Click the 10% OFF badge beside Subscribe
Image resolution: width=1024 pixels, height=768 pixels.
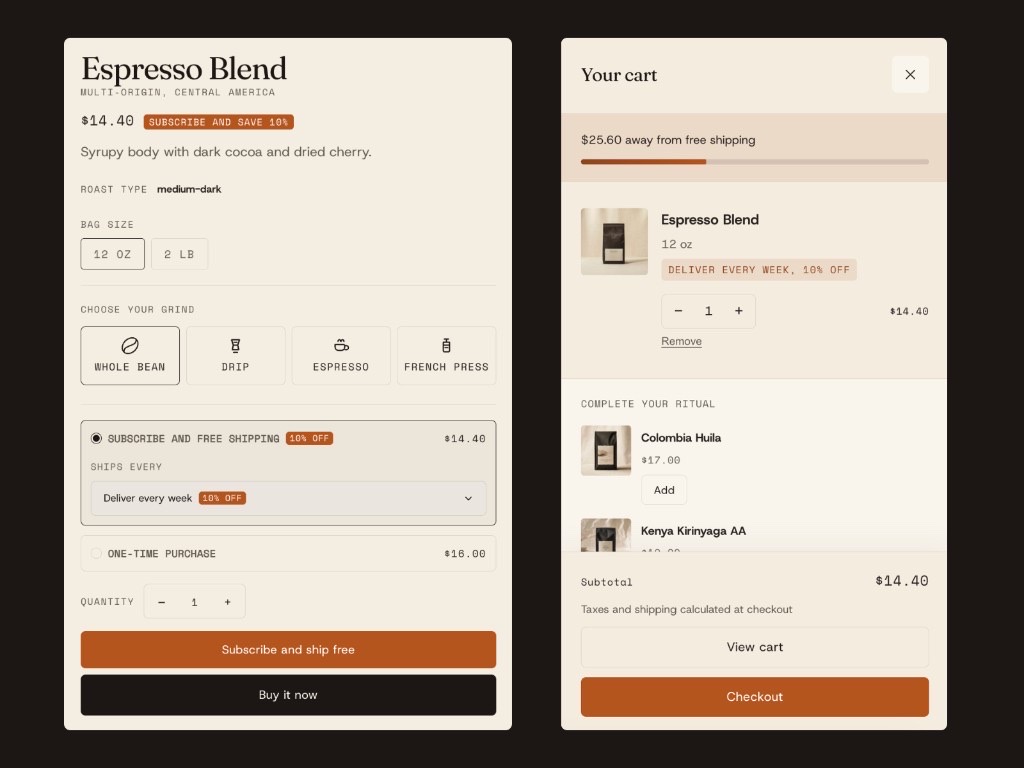pos(310,438)
